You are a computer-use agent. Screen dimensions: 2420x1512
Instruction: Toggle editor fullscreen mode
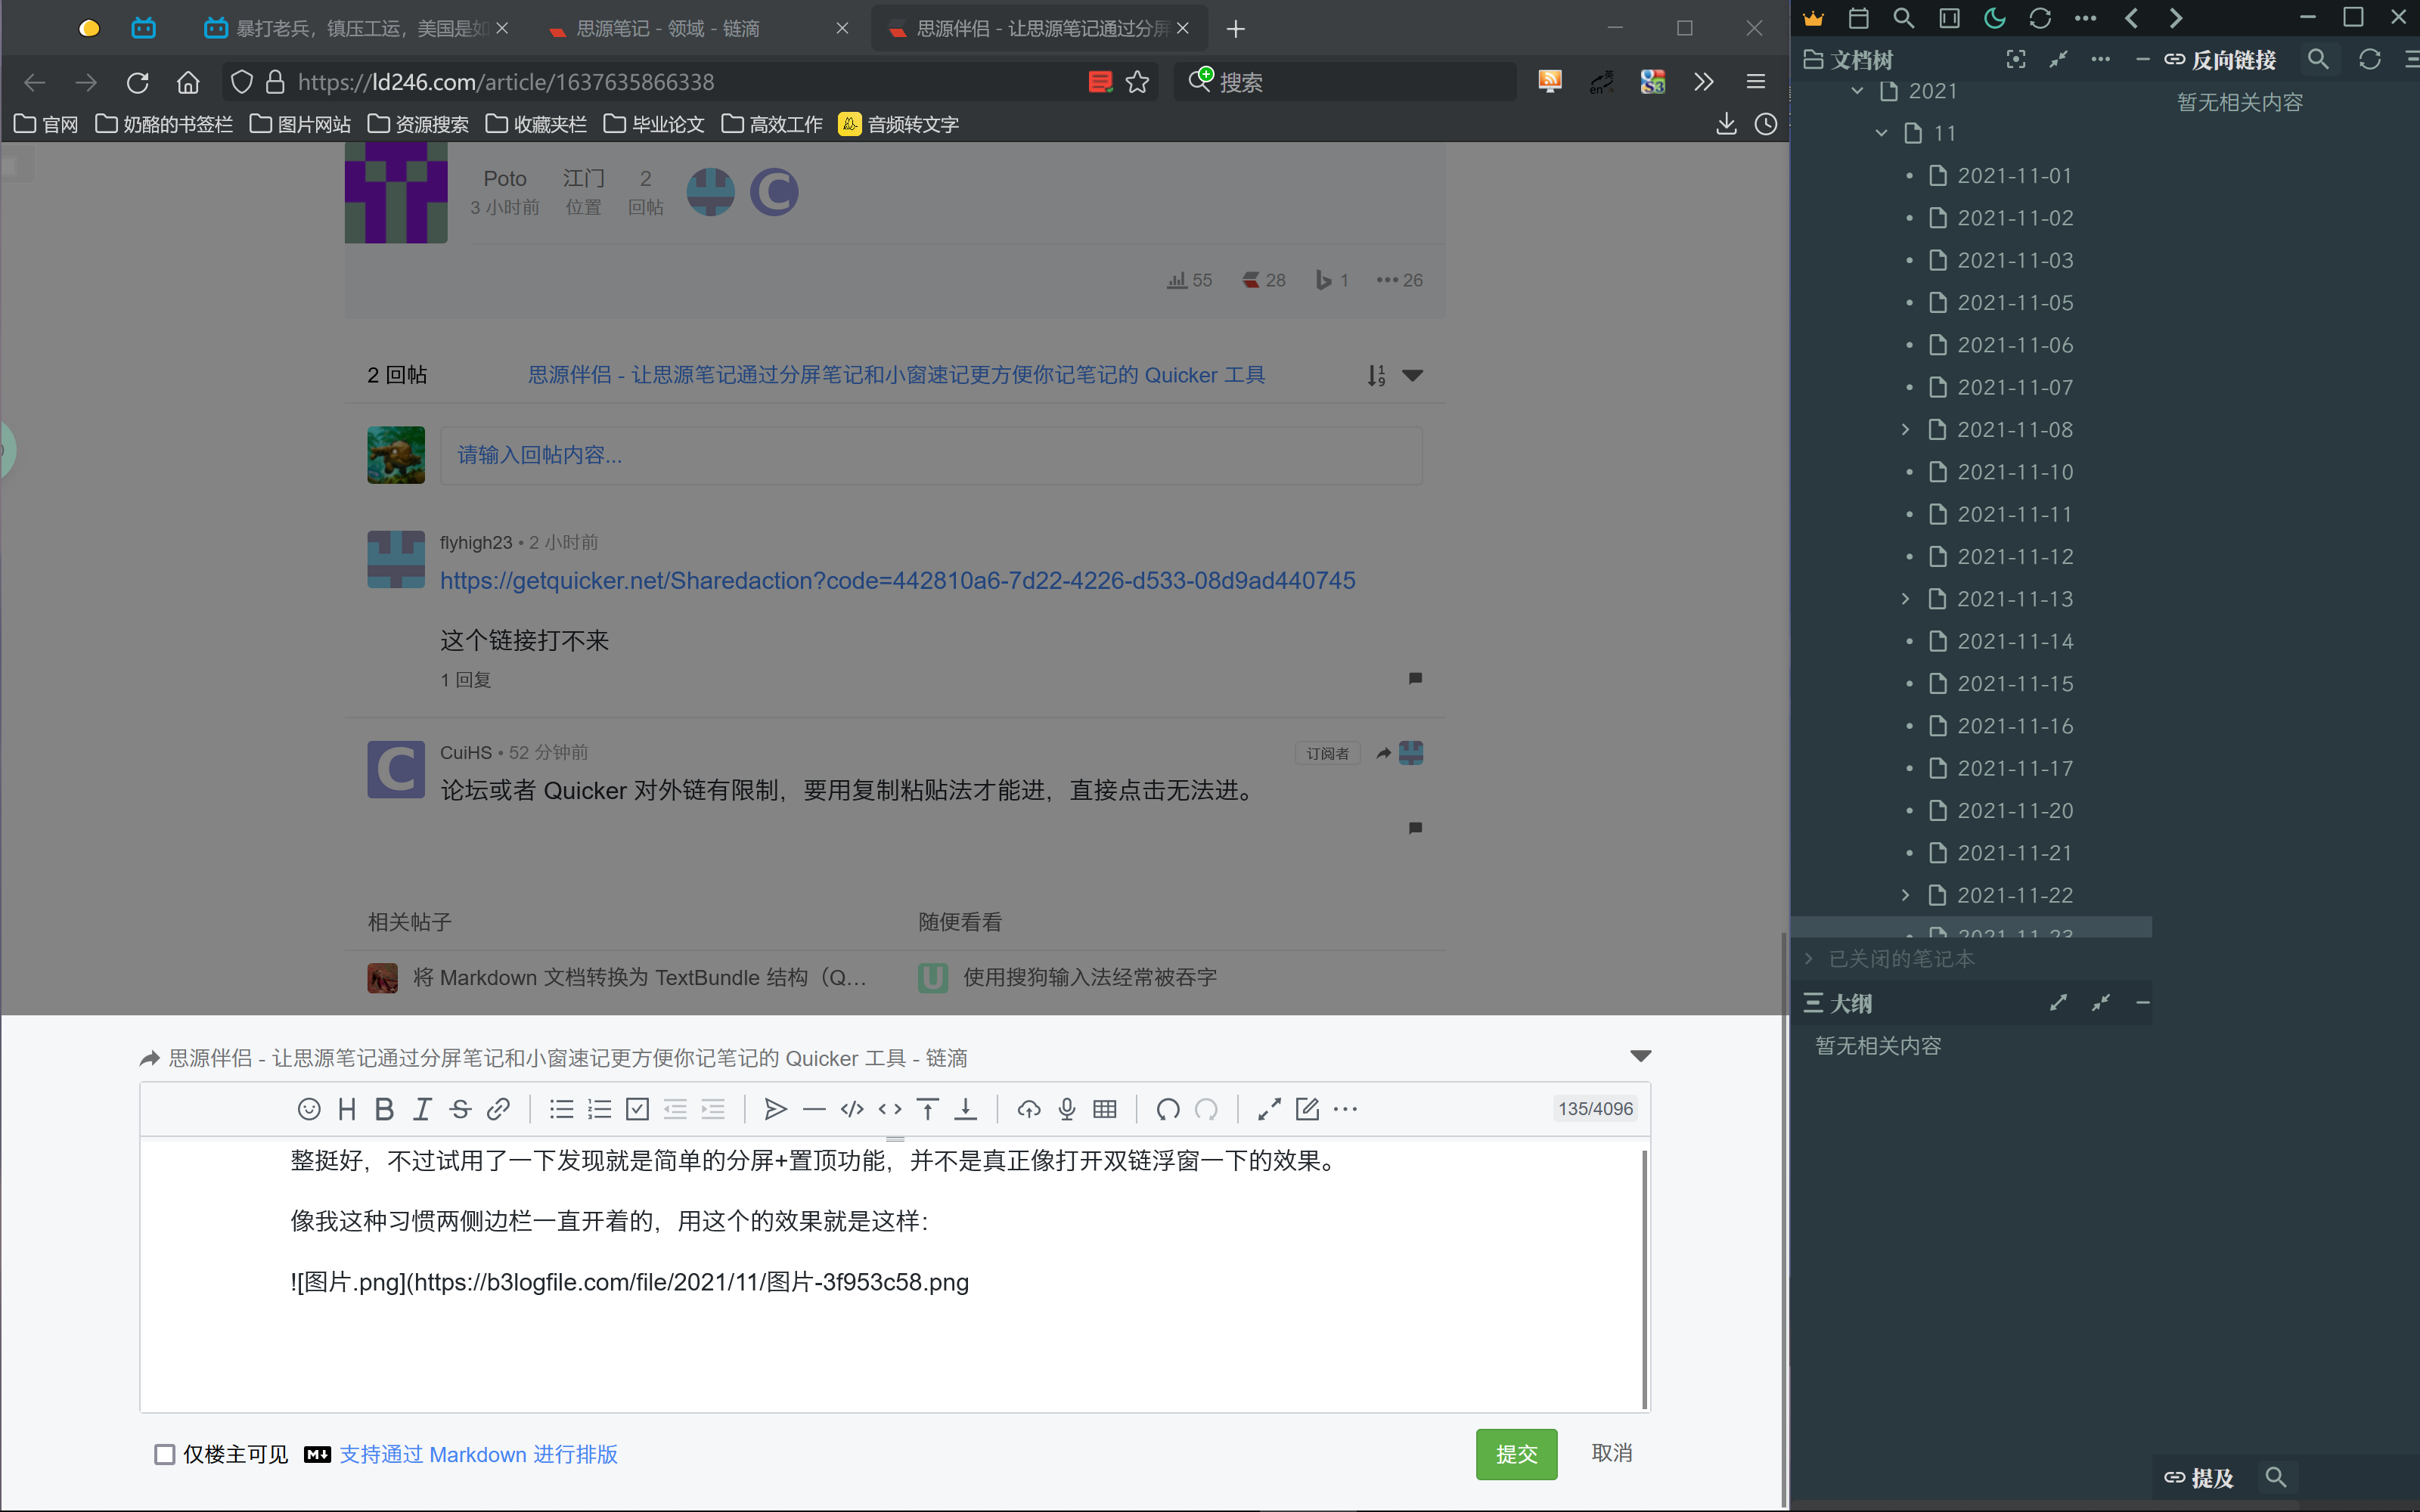click(x=1268, y=1108)
